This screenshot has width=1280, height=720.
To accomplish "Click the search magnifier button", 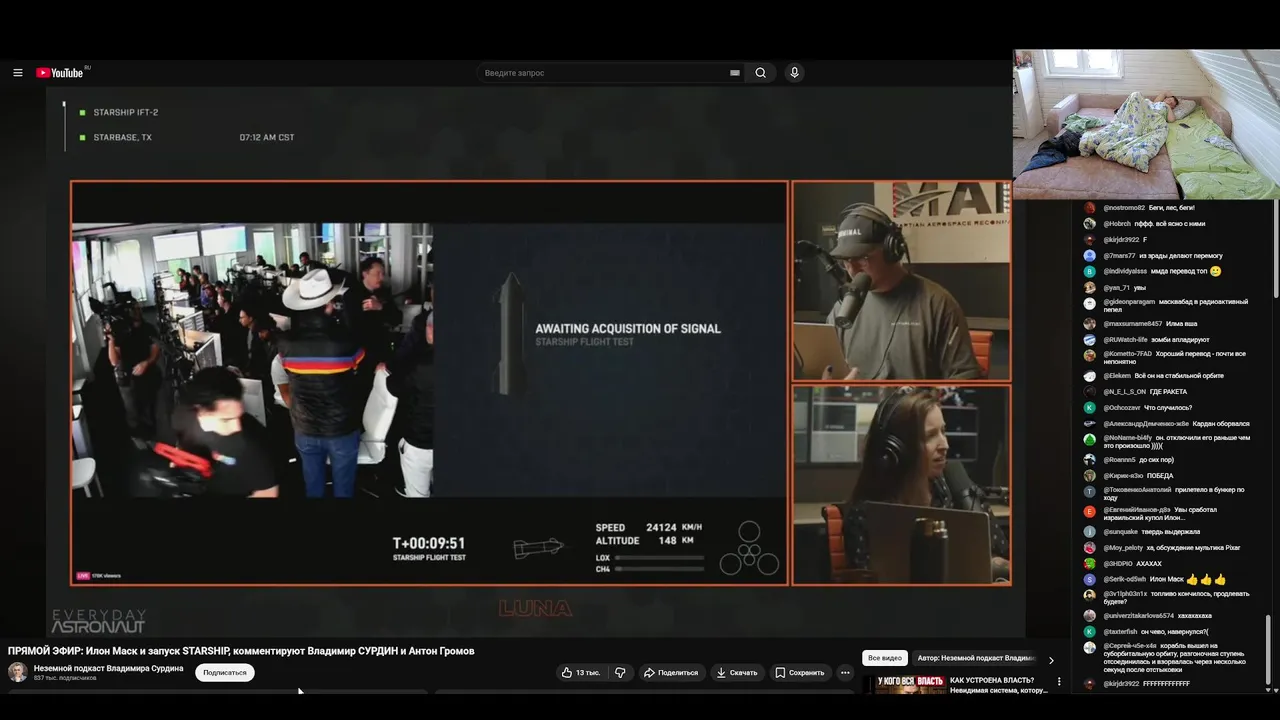I will (x=761, y=73).
